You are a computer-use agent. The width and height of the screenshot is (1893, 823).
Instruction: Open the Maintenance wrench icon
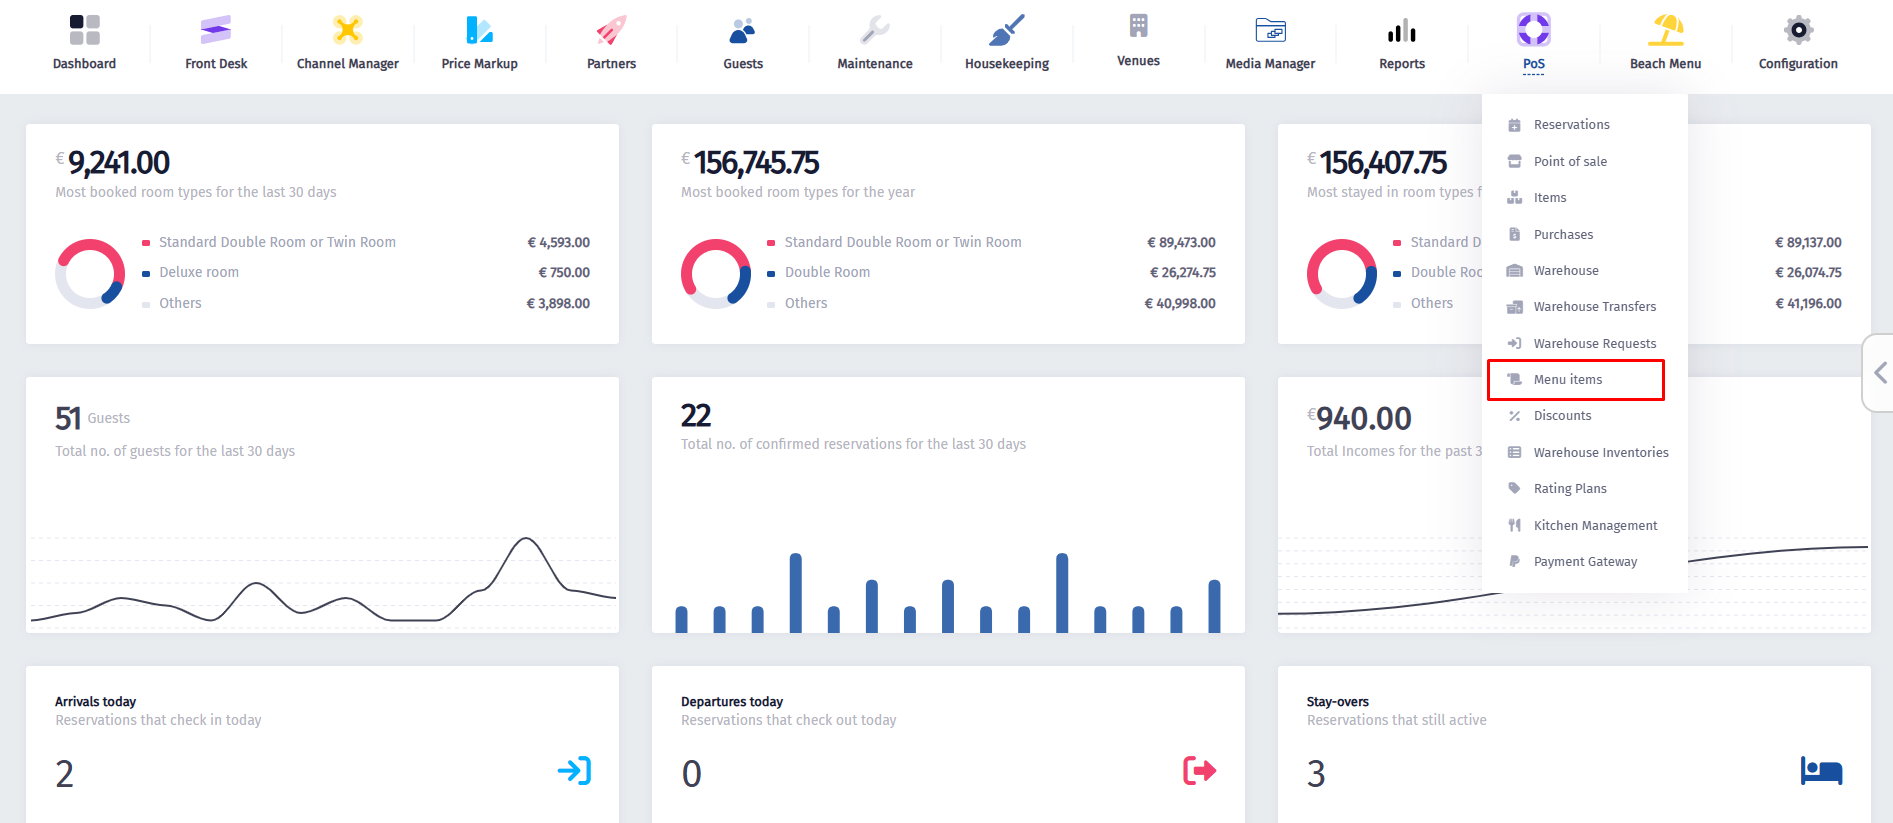click(x=874, y=31)
